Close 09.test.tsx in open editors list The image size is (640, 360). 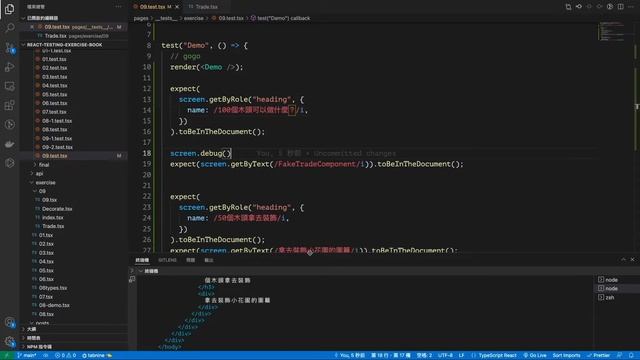[32, 27]
